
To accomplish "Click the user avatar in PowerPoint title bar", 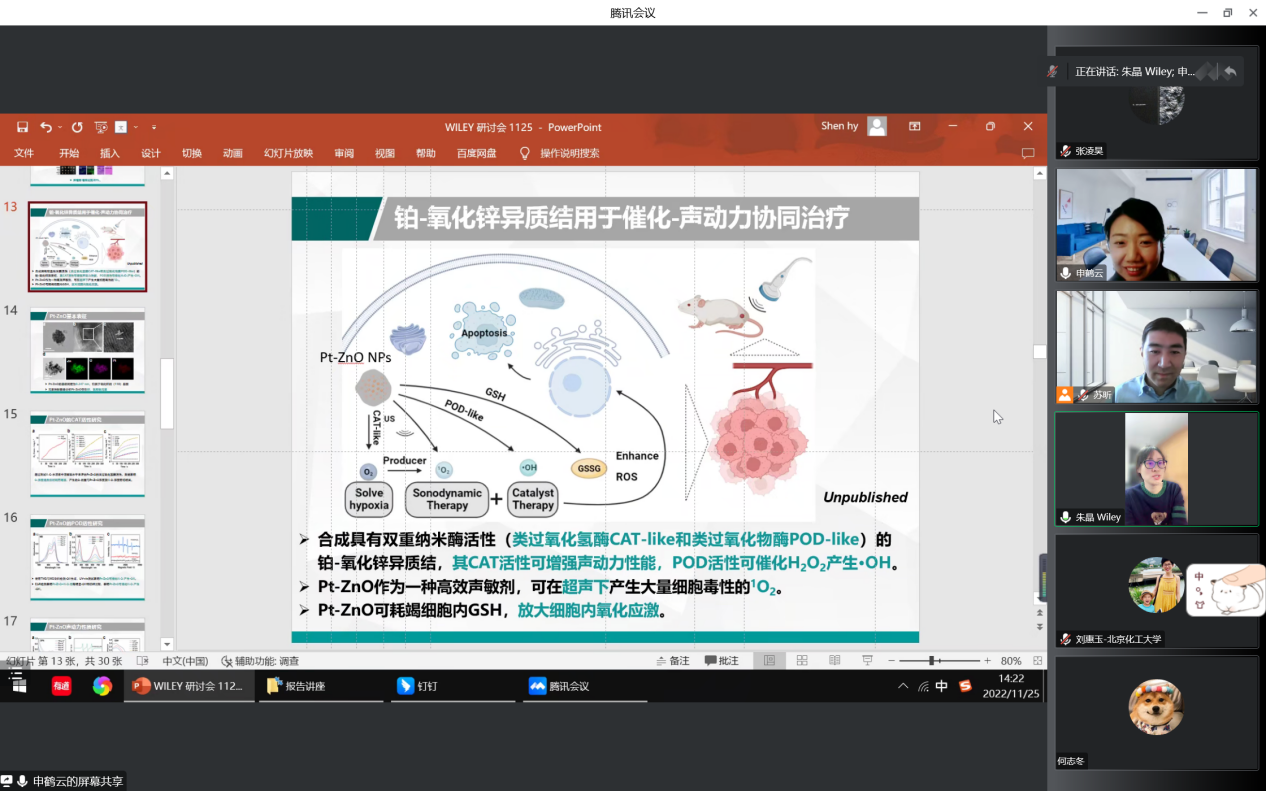I will pyautogui.click(x=877, y=126).
